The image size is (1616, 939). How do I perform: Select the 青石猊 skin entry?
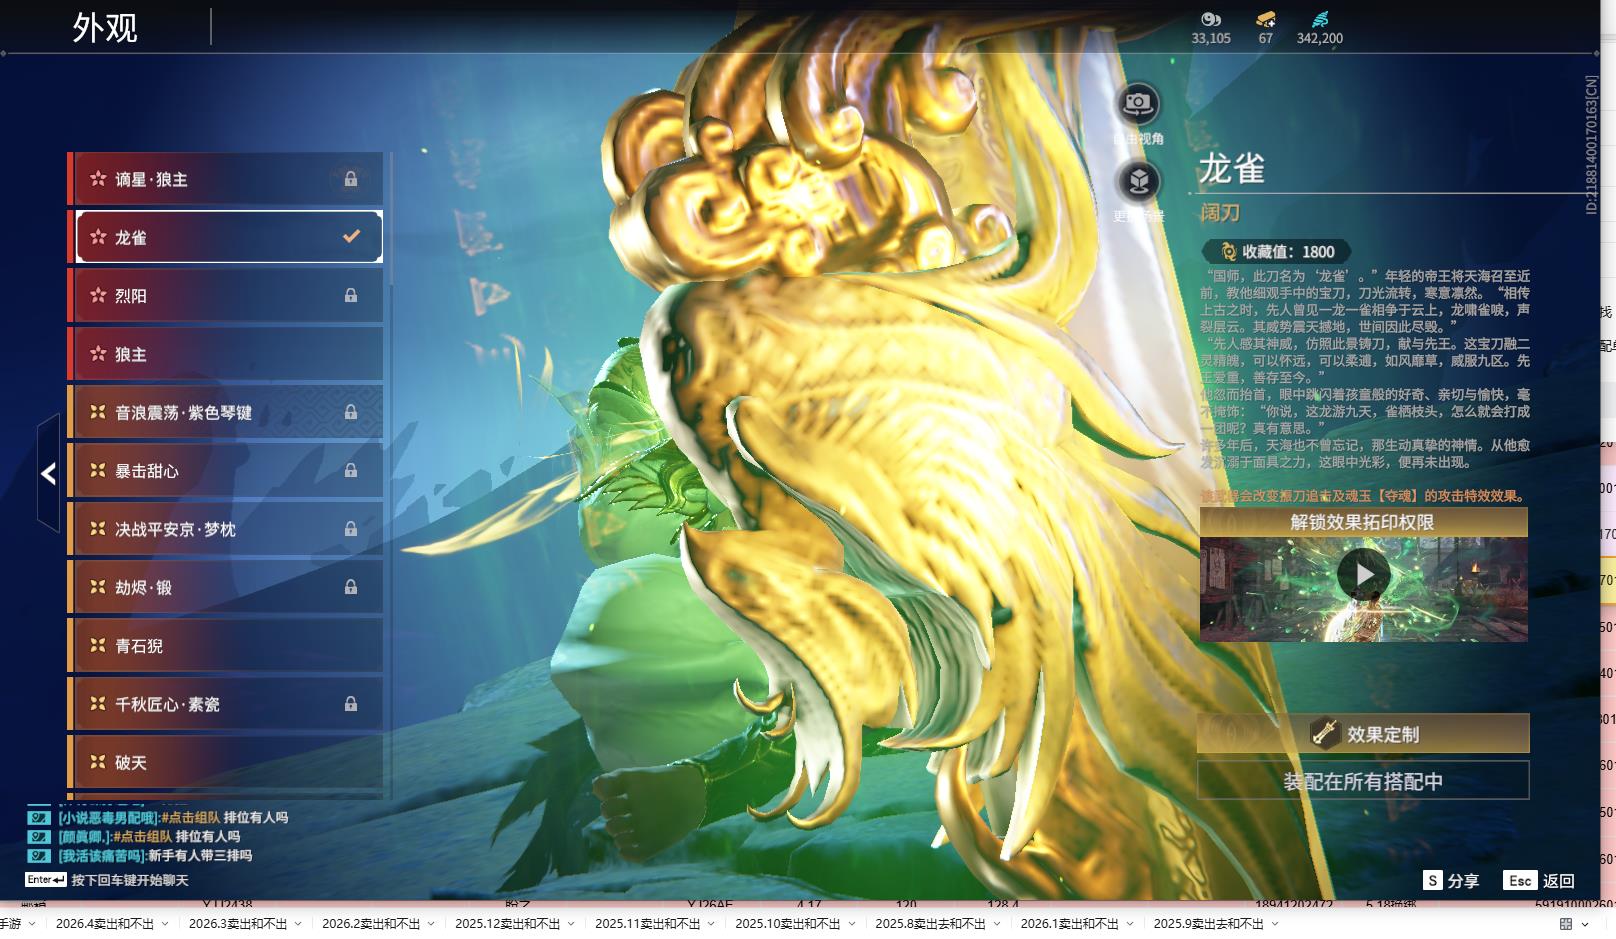pos(225,646)
